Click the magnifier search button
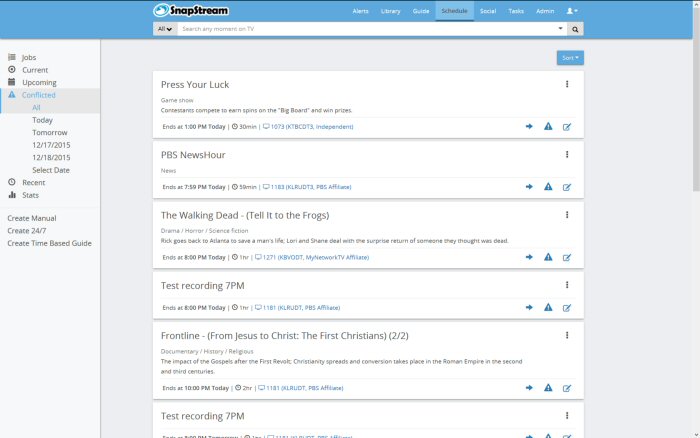The height and width of the screenshot is (438, 700). [575, 29]
